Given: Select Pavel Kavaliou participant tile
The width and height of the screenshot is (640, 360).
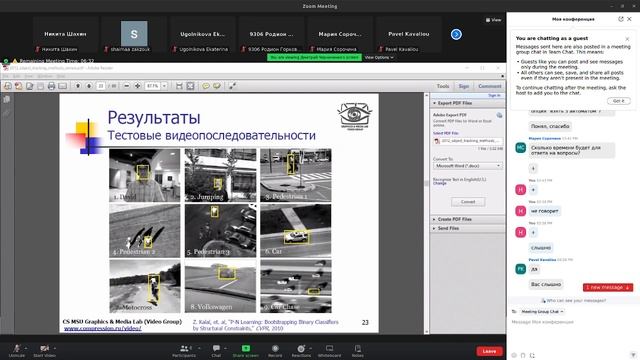Looking at the screenshot, I should [409, 35].
